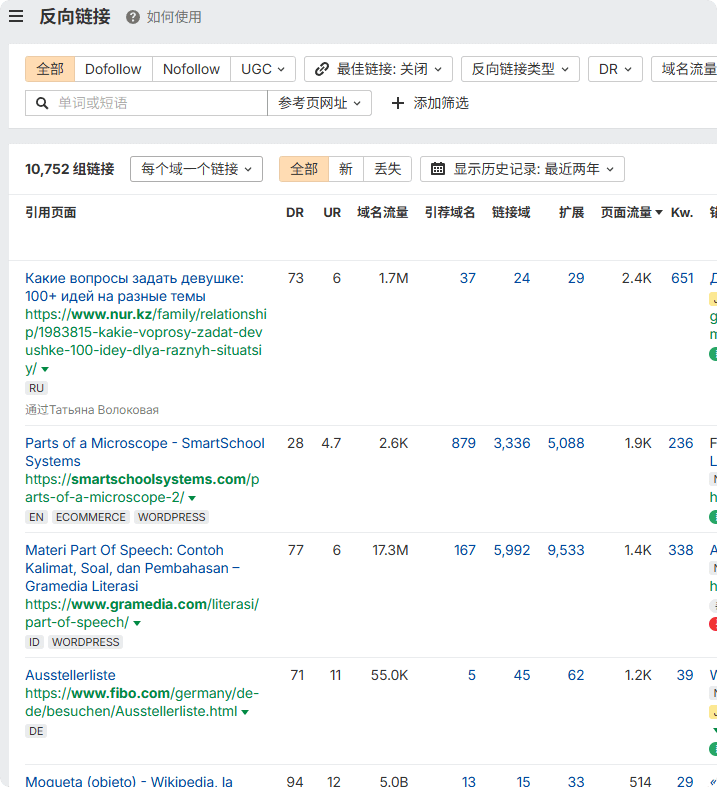Expand the 每个域一个链接 dropdown
717x787 pixels.
click(x=196, y=169)
